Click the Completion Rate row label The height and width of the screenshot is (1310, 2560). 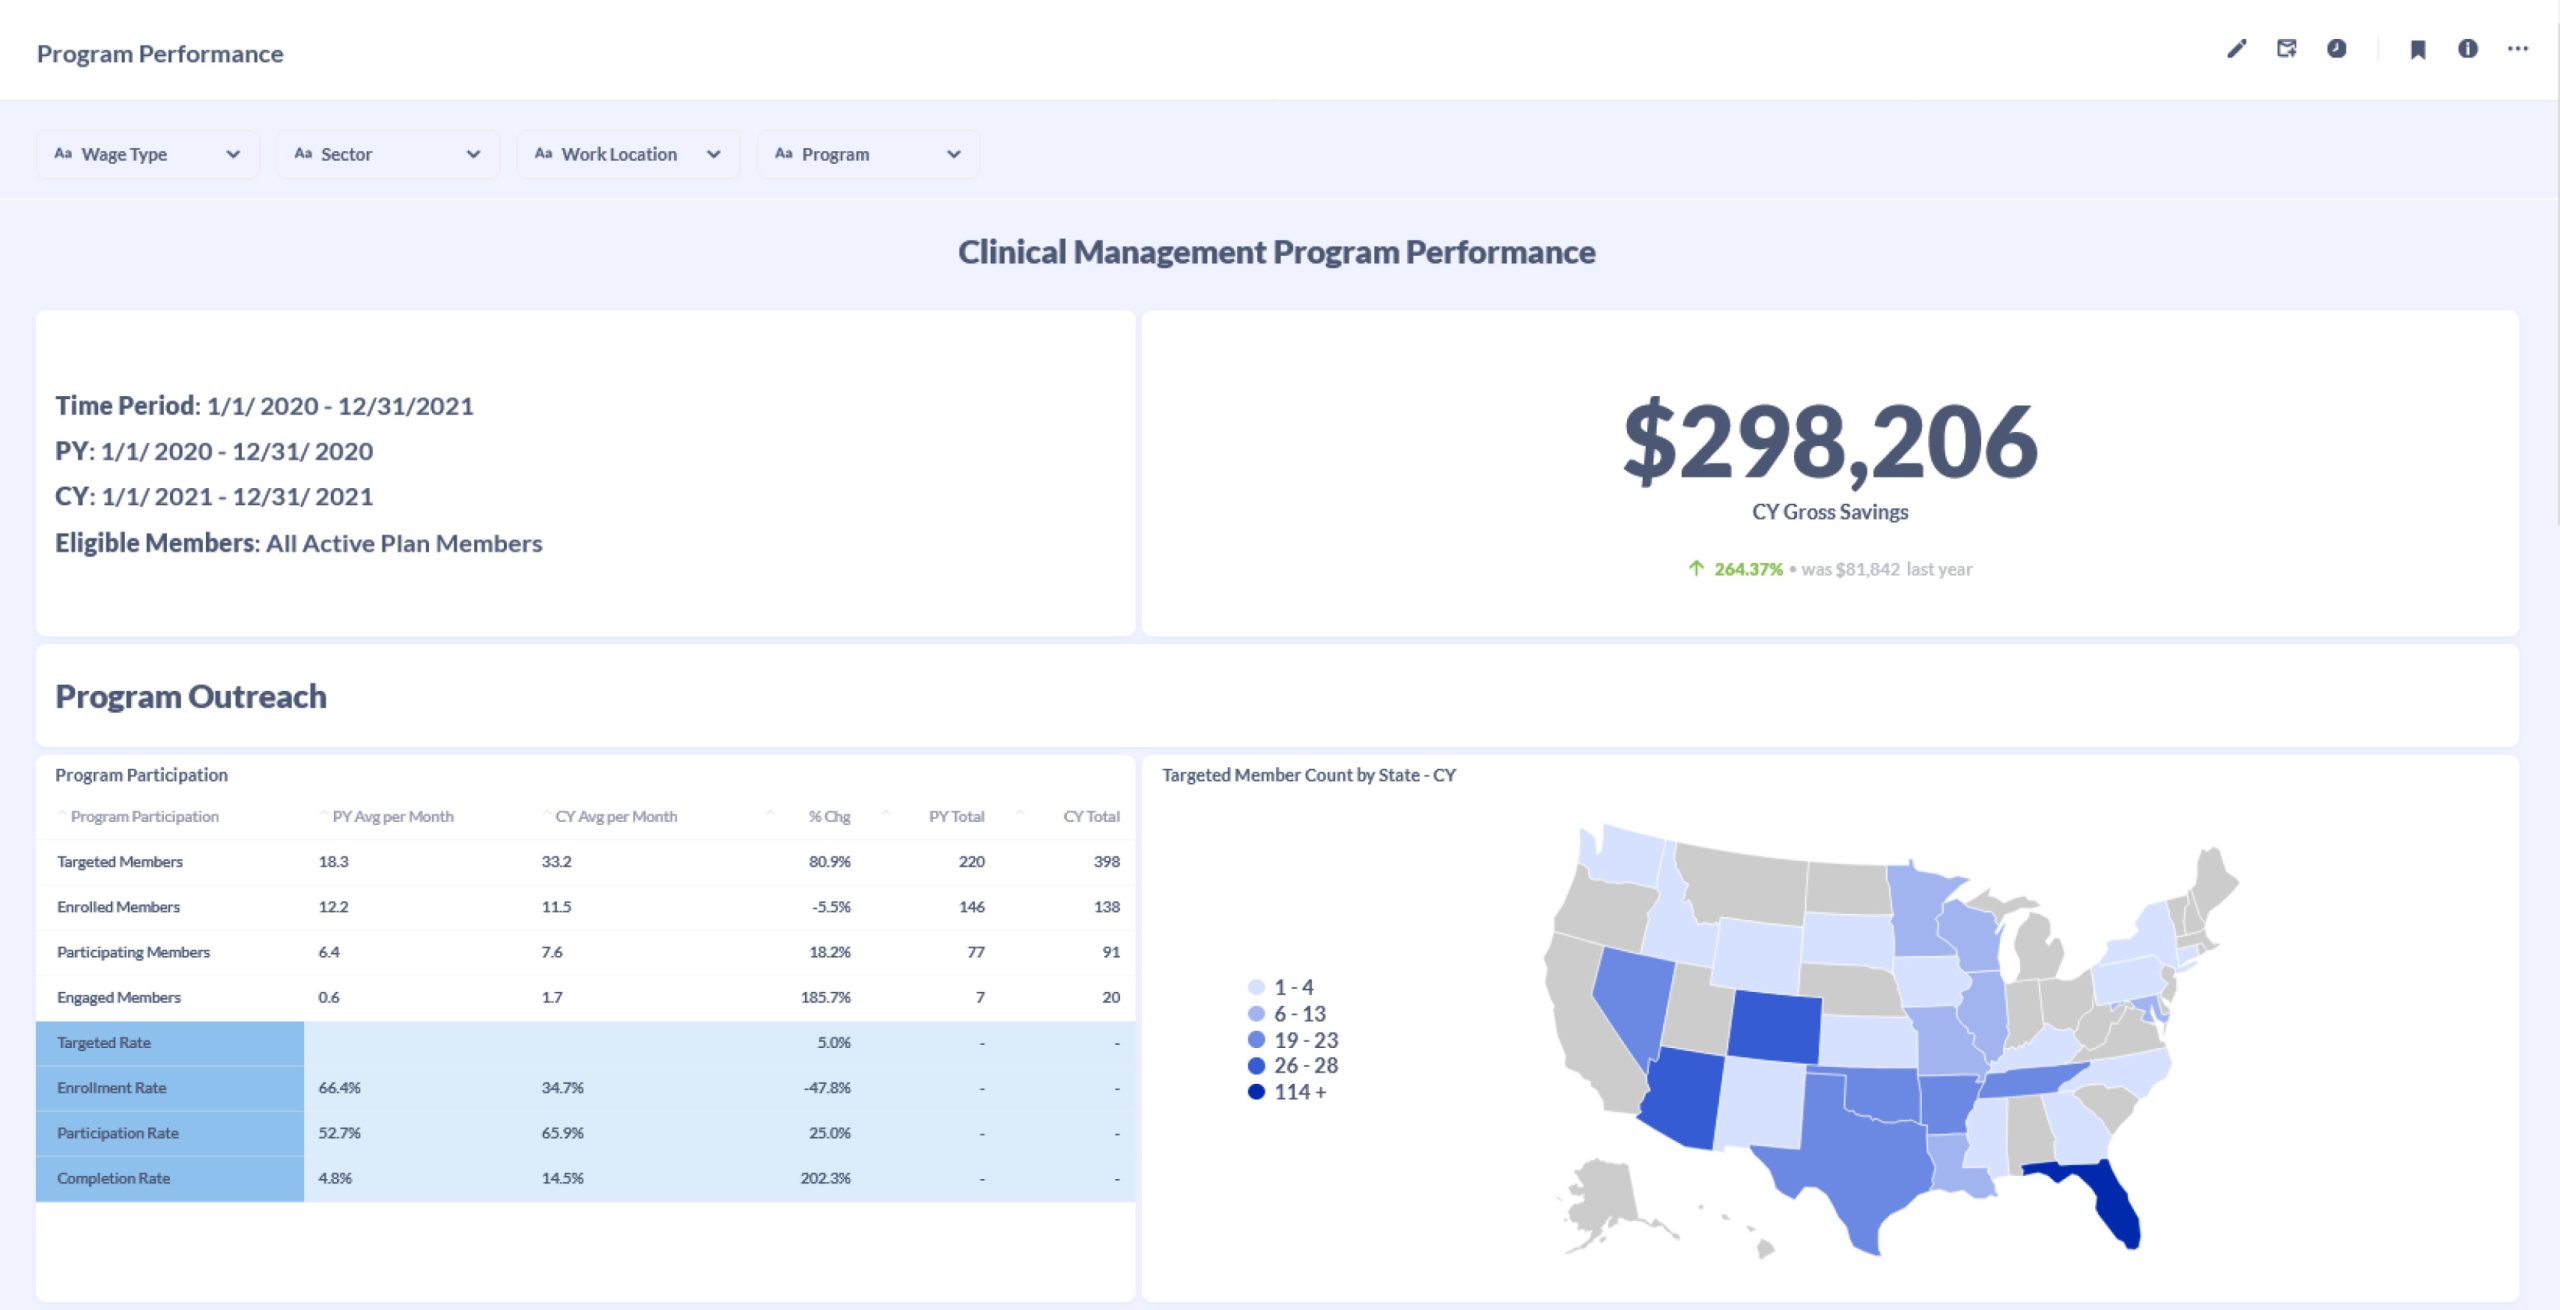(114, 1178)
